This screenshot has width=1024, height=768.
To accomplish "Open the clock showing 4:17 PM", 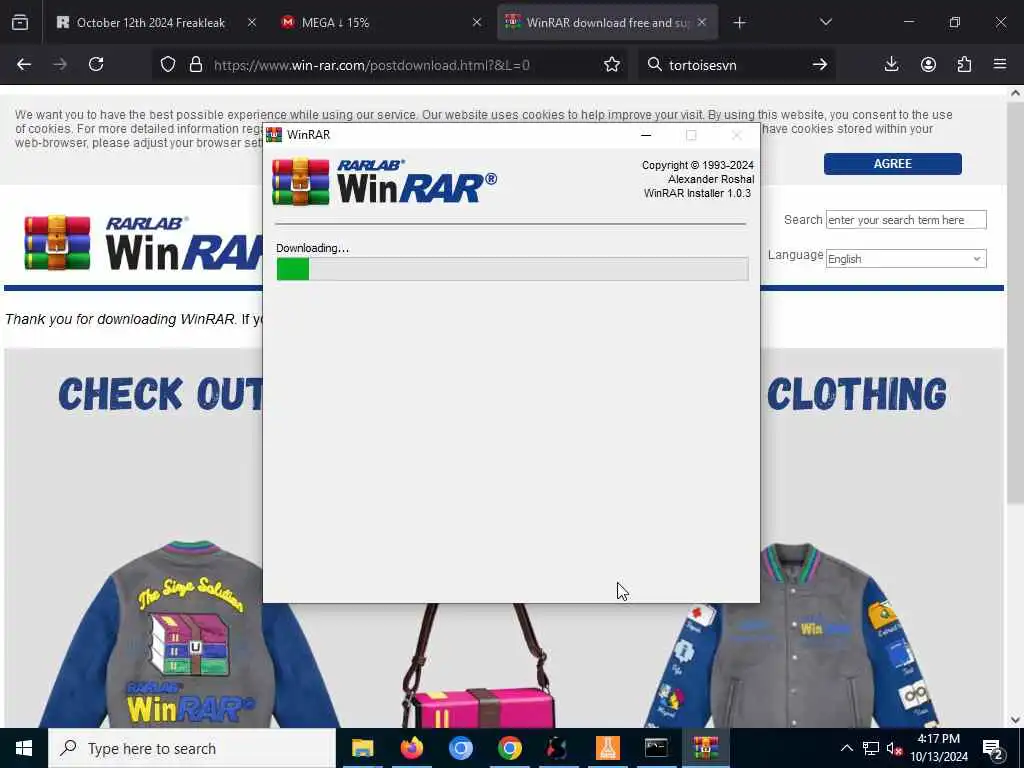I will [939, 748].
